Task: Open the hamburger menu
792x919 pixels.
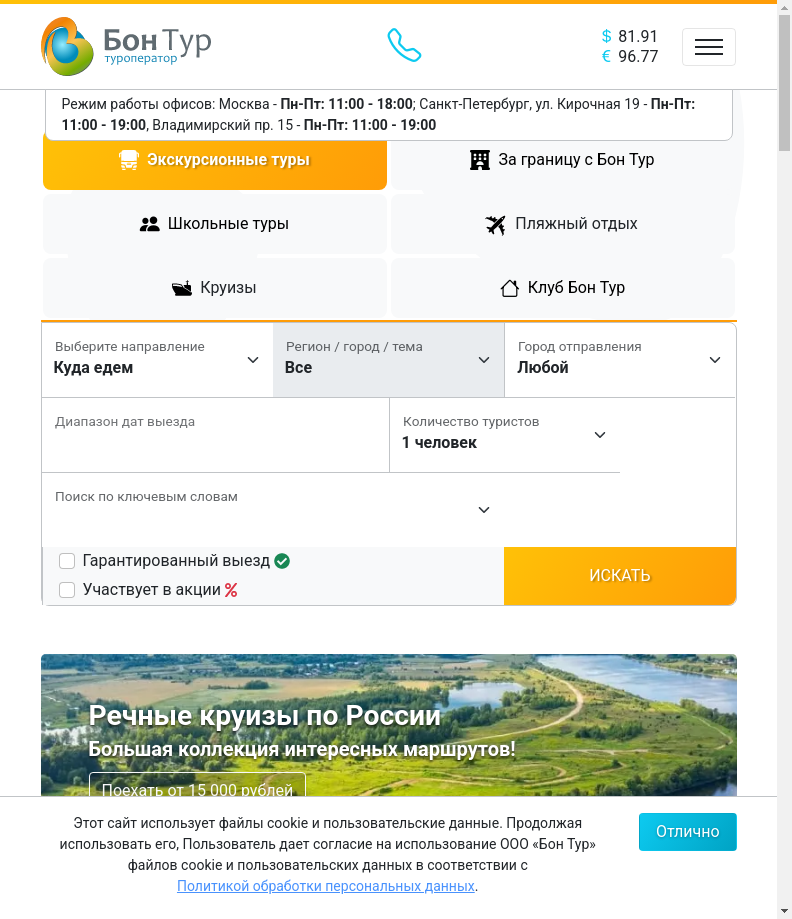Action: (708, 47)
